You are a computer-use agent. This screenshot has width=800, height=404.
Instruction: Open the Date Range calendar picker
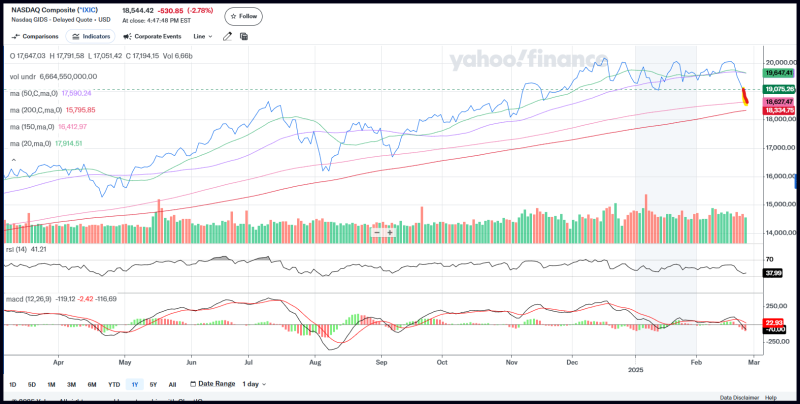pyautogui.click(x=212, y=384)
